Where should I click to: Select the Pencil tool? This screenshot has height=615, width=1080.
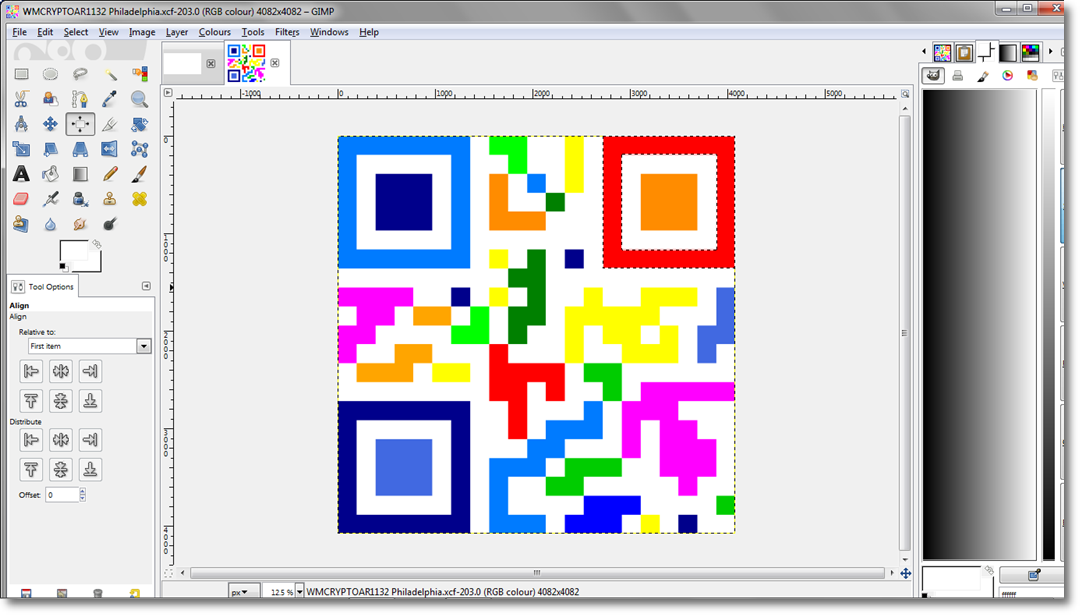tap(110, 174)
